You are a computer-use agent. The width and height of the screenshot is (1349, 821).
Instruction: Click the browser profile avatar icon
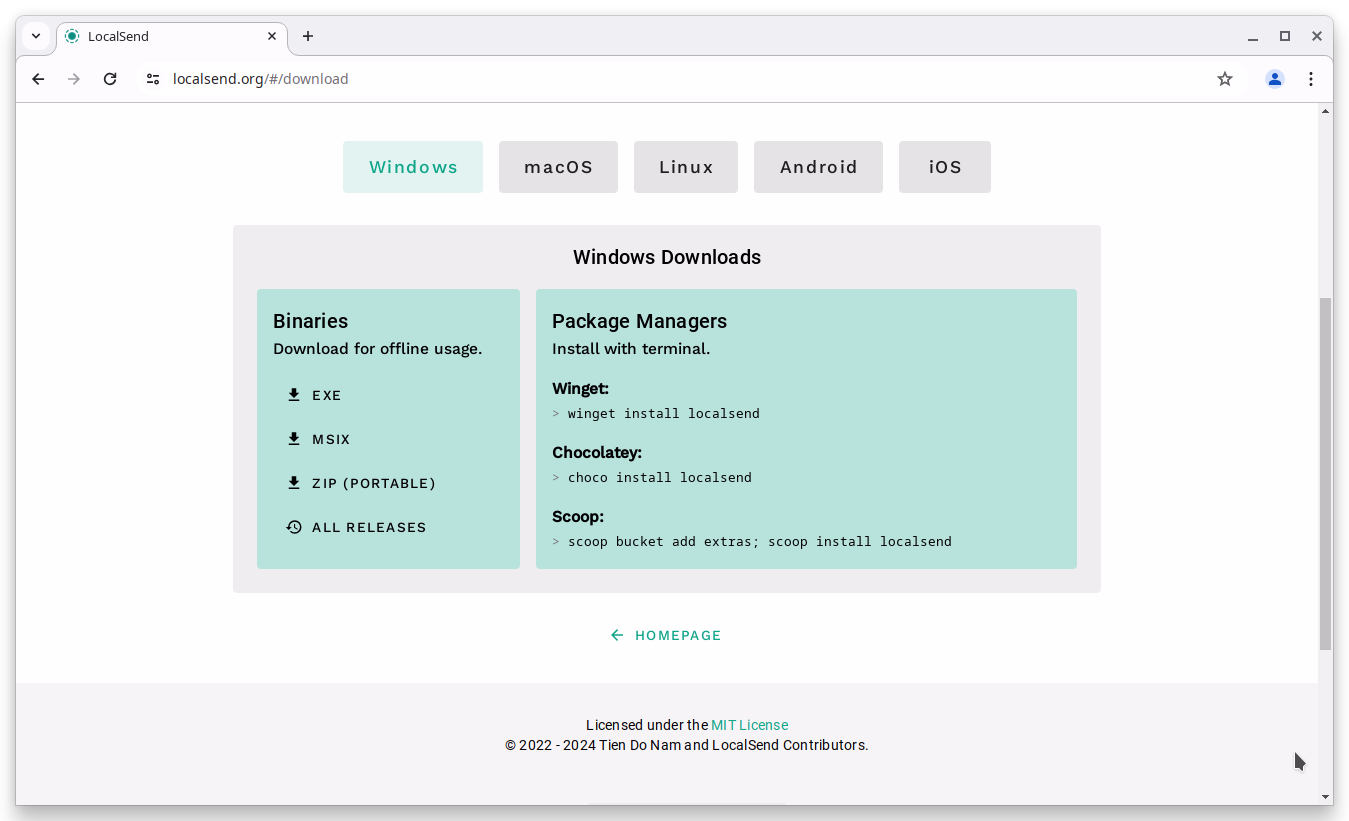pos(1274,78)
